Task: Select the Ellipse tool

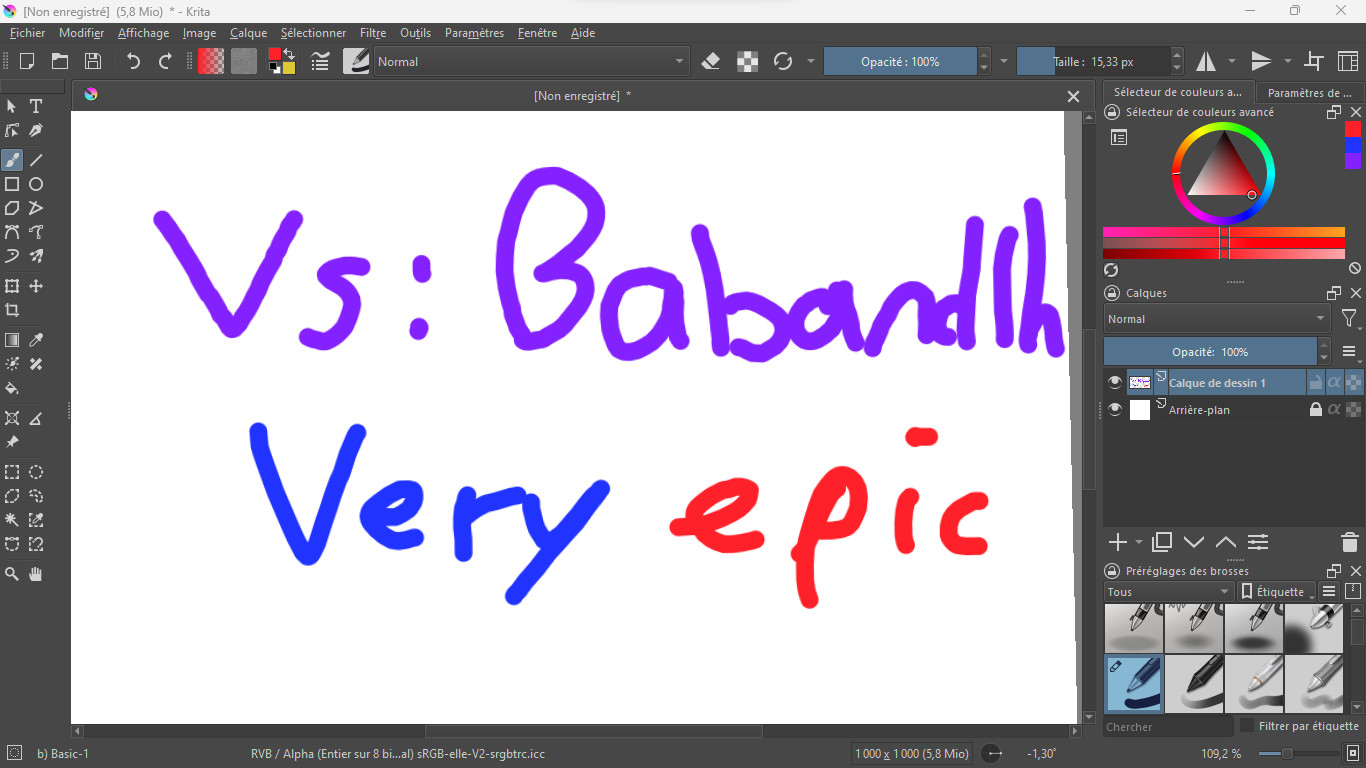Action: point(36,184)
